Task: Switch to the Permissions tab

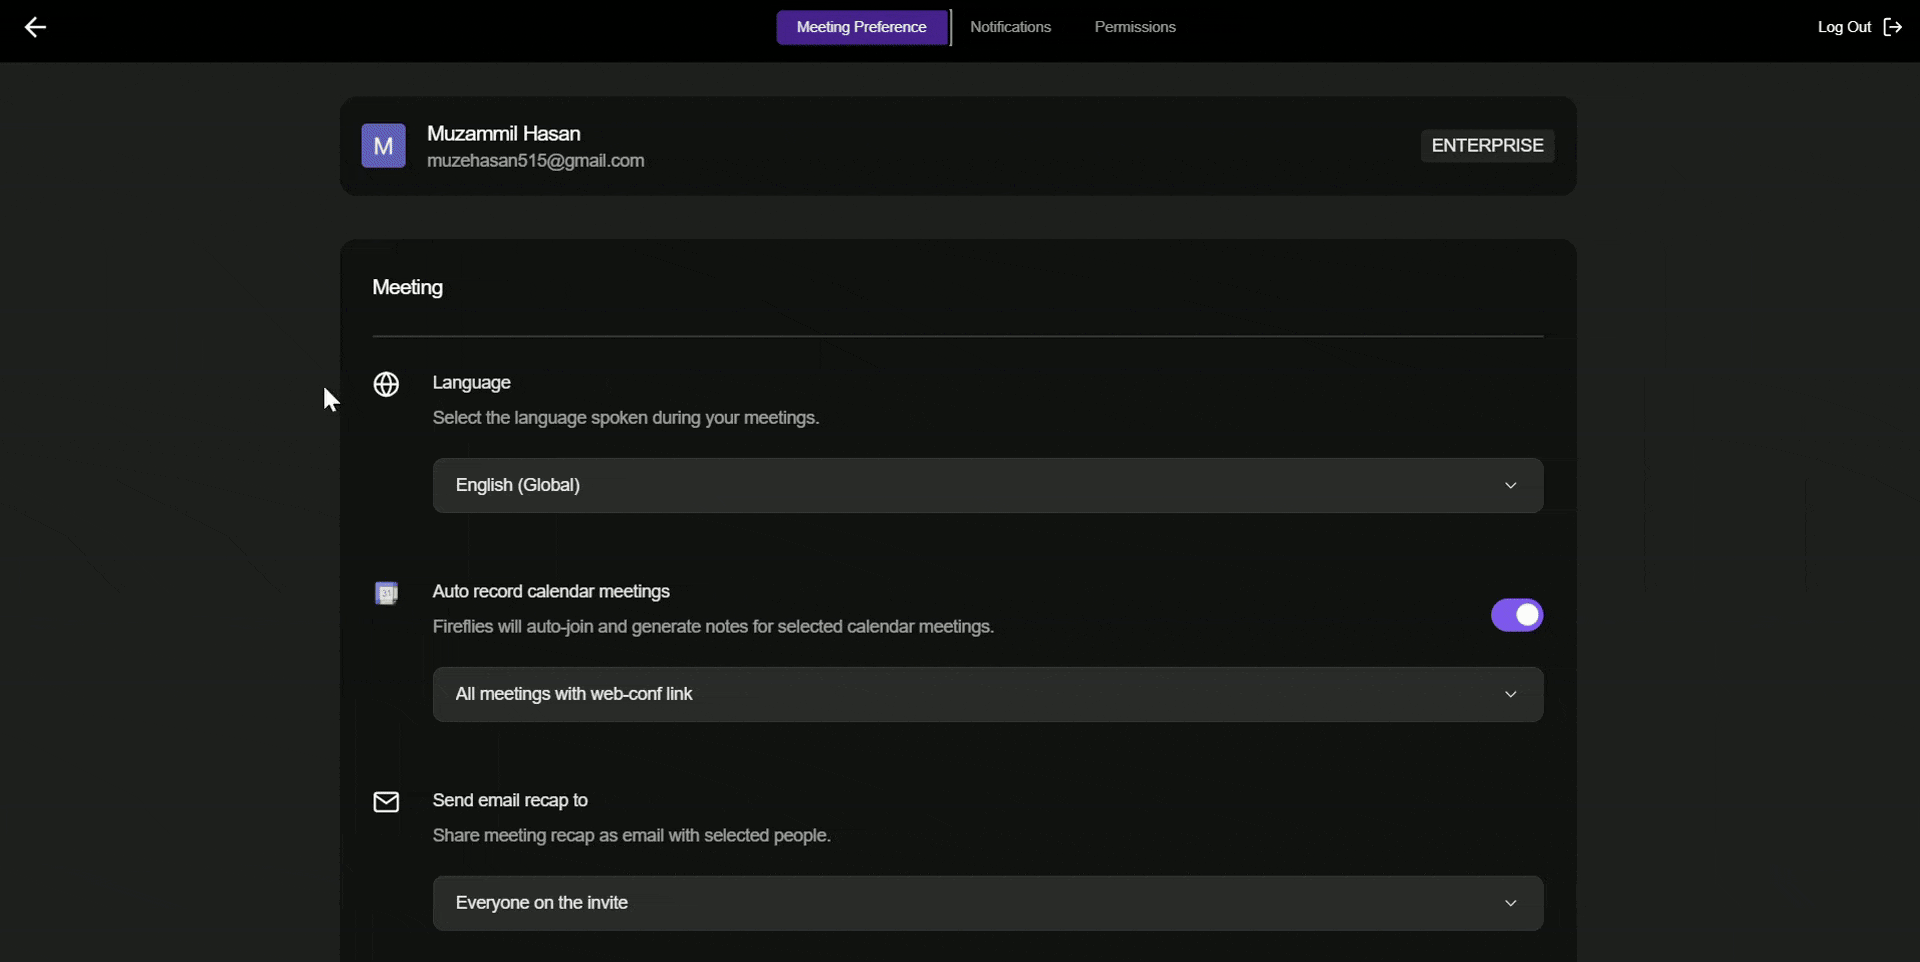Action: click(x=1135, y=27)
